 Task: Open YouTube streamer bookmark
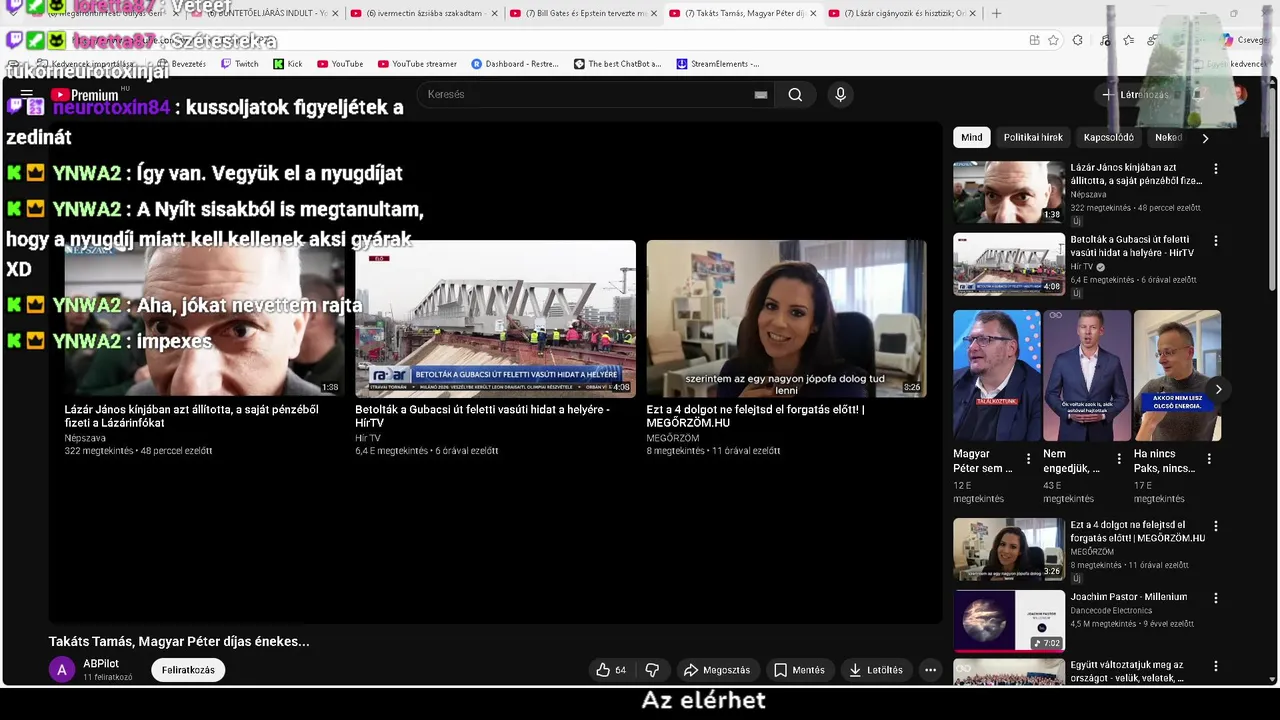click(x=417, y=64)
